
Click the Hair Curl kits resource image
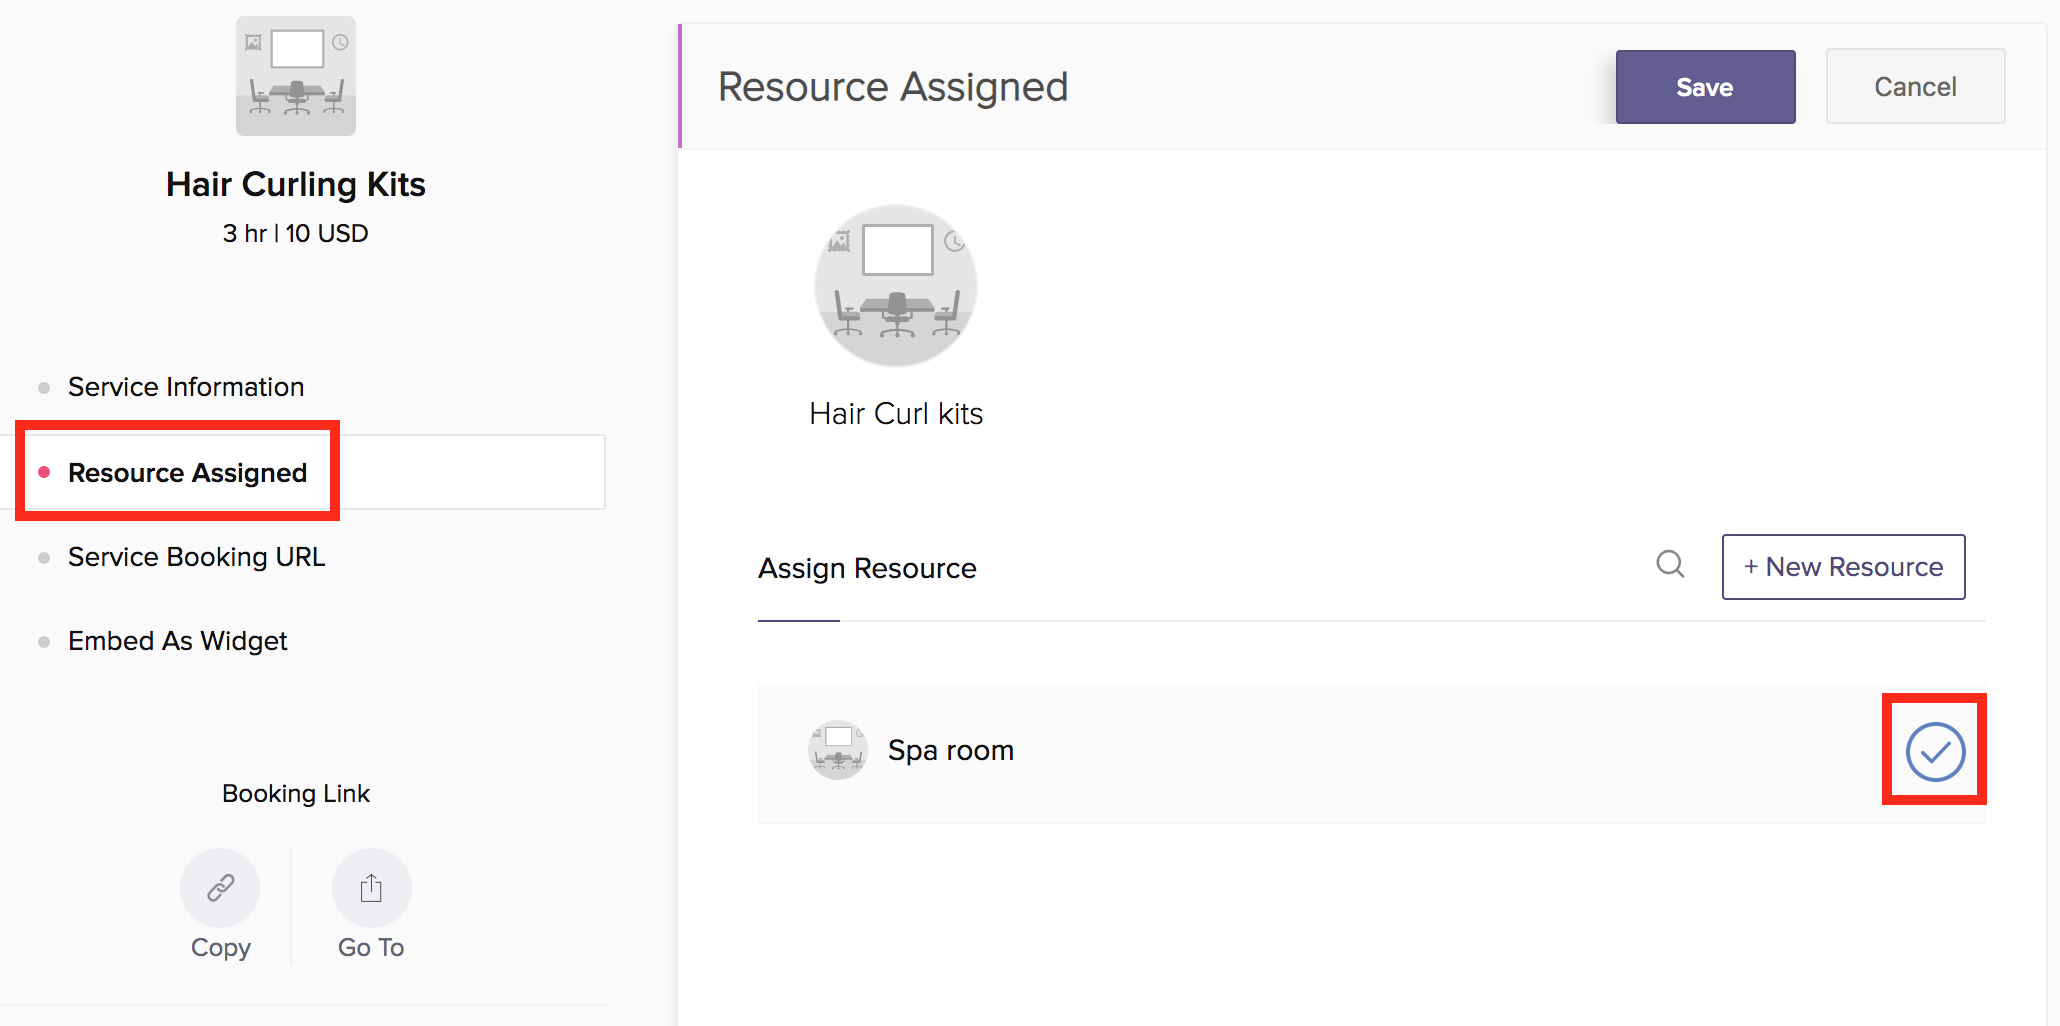[x=896, y=286]
